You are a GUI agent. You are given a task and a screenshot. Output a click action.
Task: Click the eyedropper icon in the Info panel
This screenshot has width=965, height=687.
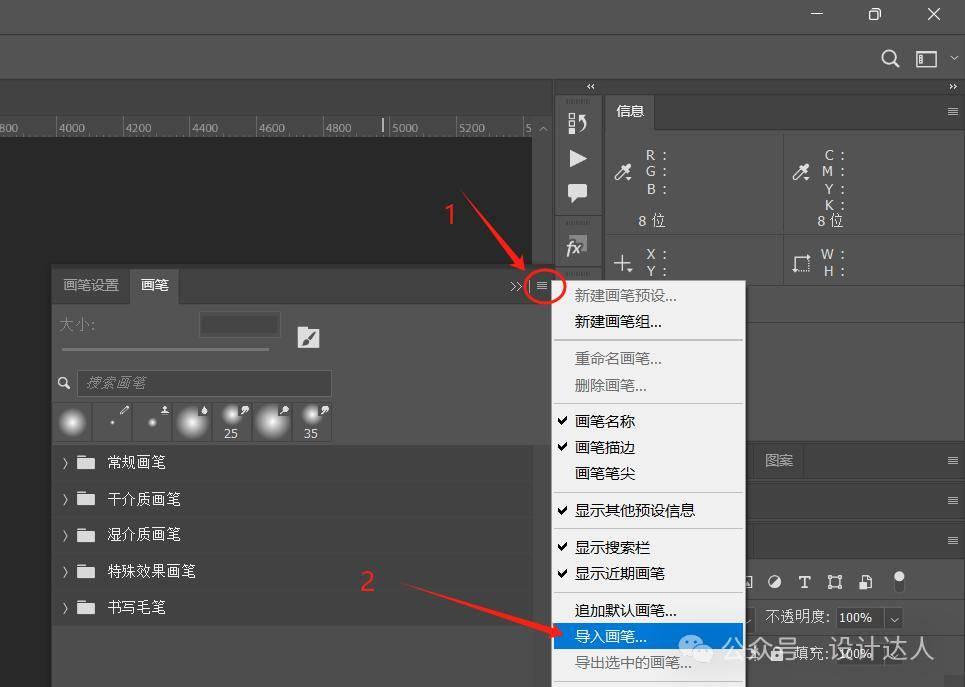coord(622,171)
